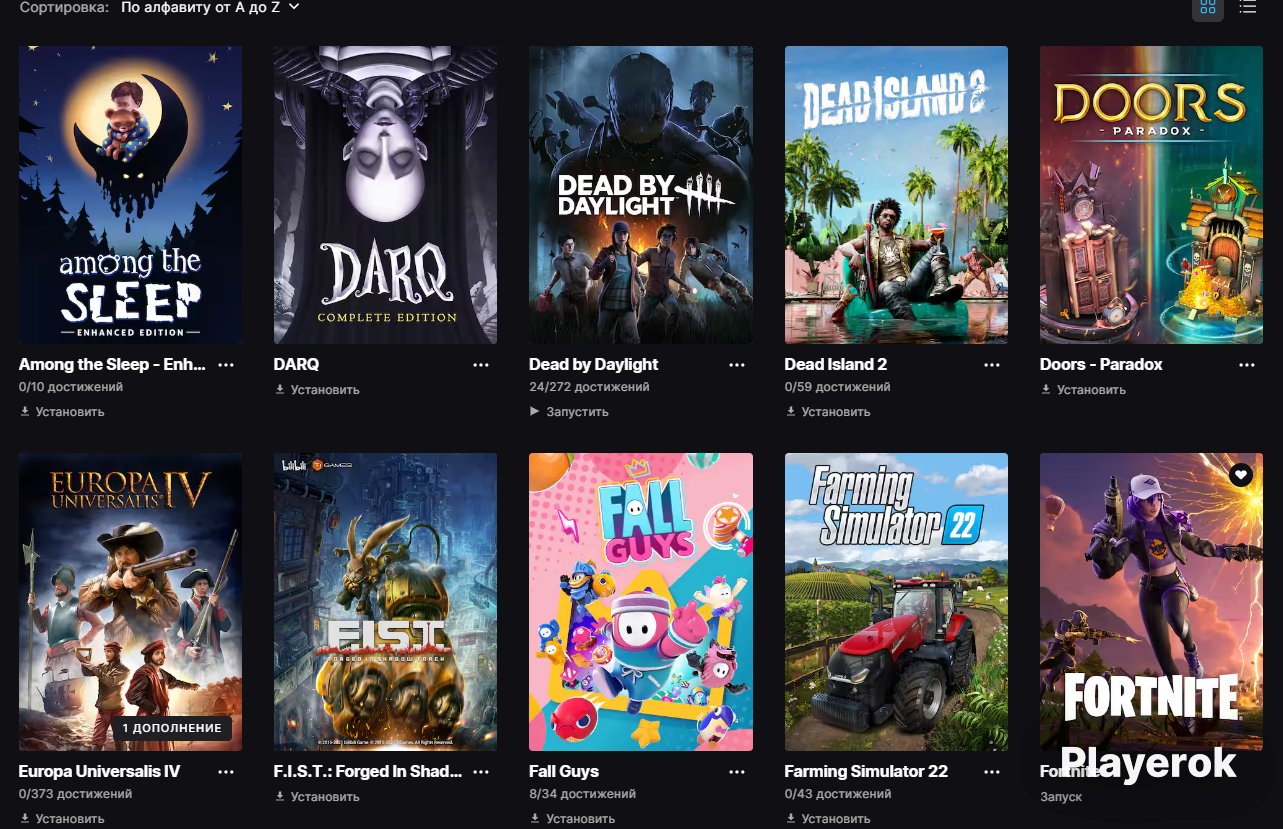Screen dimensions: 1283x829
Task: Open three-dot menu for F.I.S.T.
Action: [482, 772]
